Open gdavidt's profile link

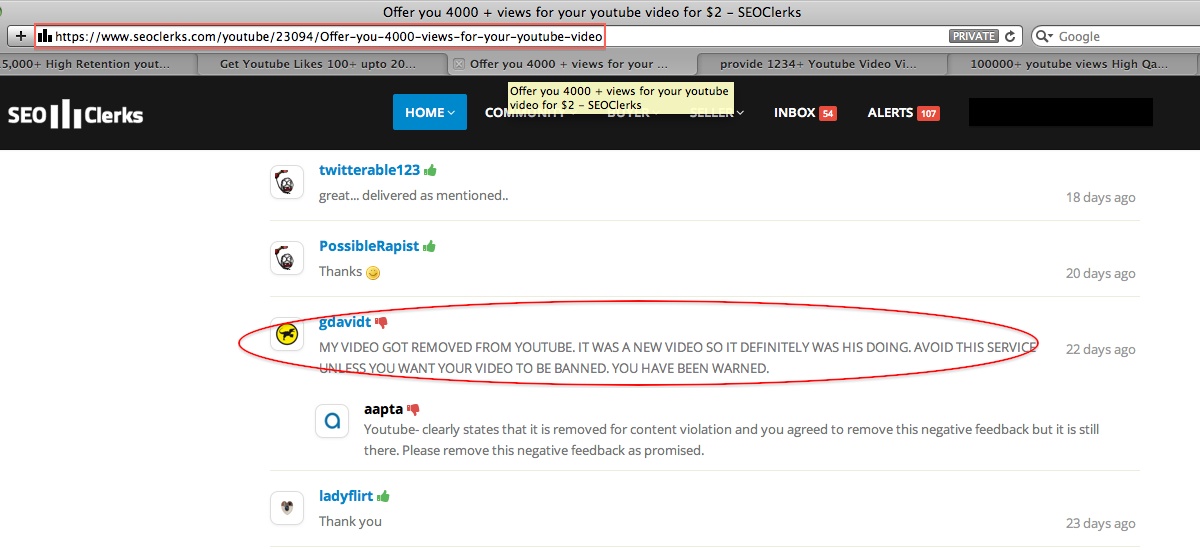tap(345, 322)
